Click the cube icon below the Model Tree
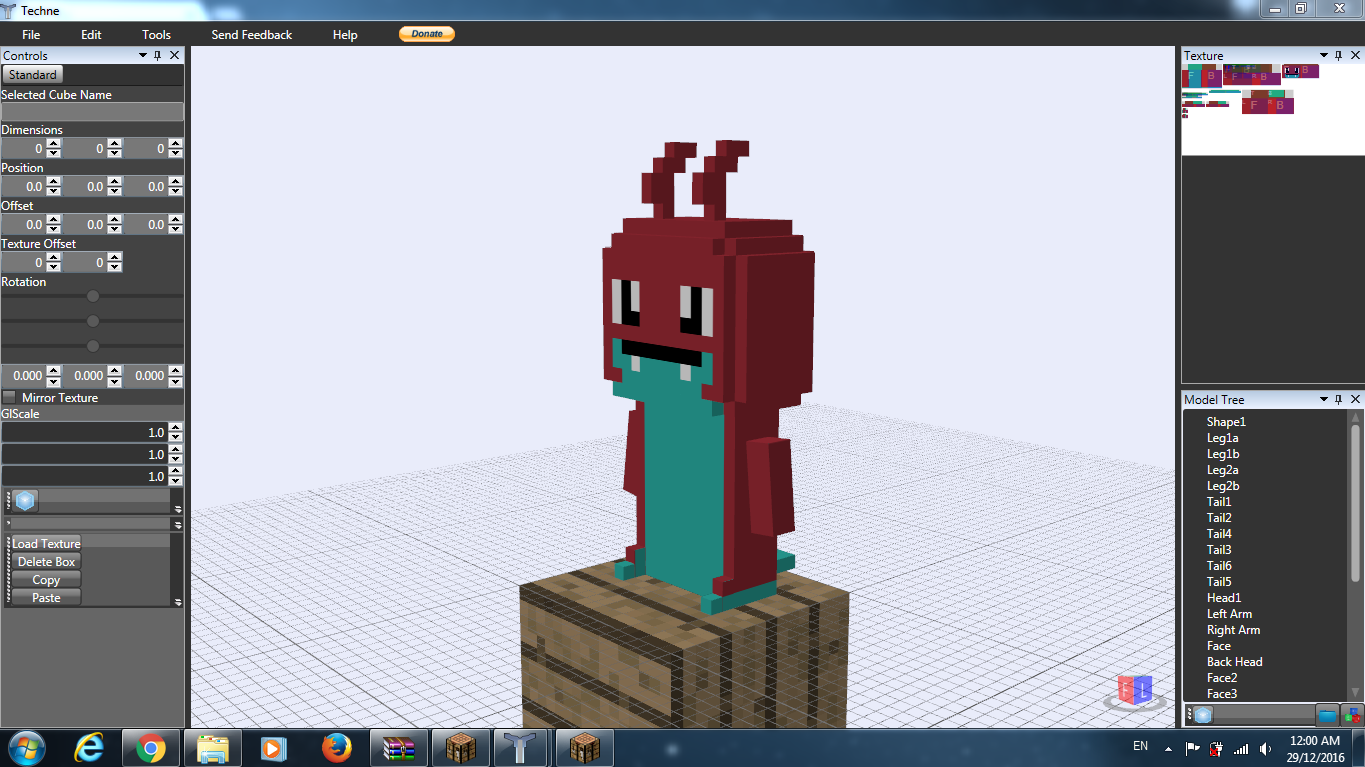 (x=1203, y=714)
